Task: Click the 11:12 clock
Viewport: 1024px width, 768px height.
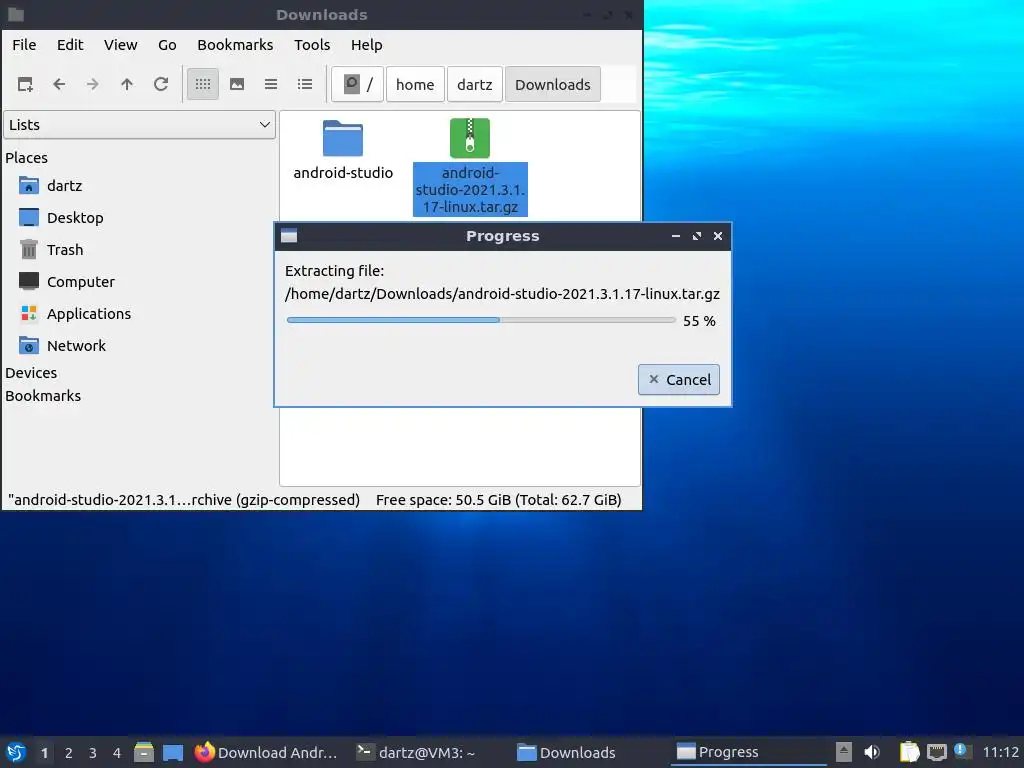Action: pos(1000,752)
